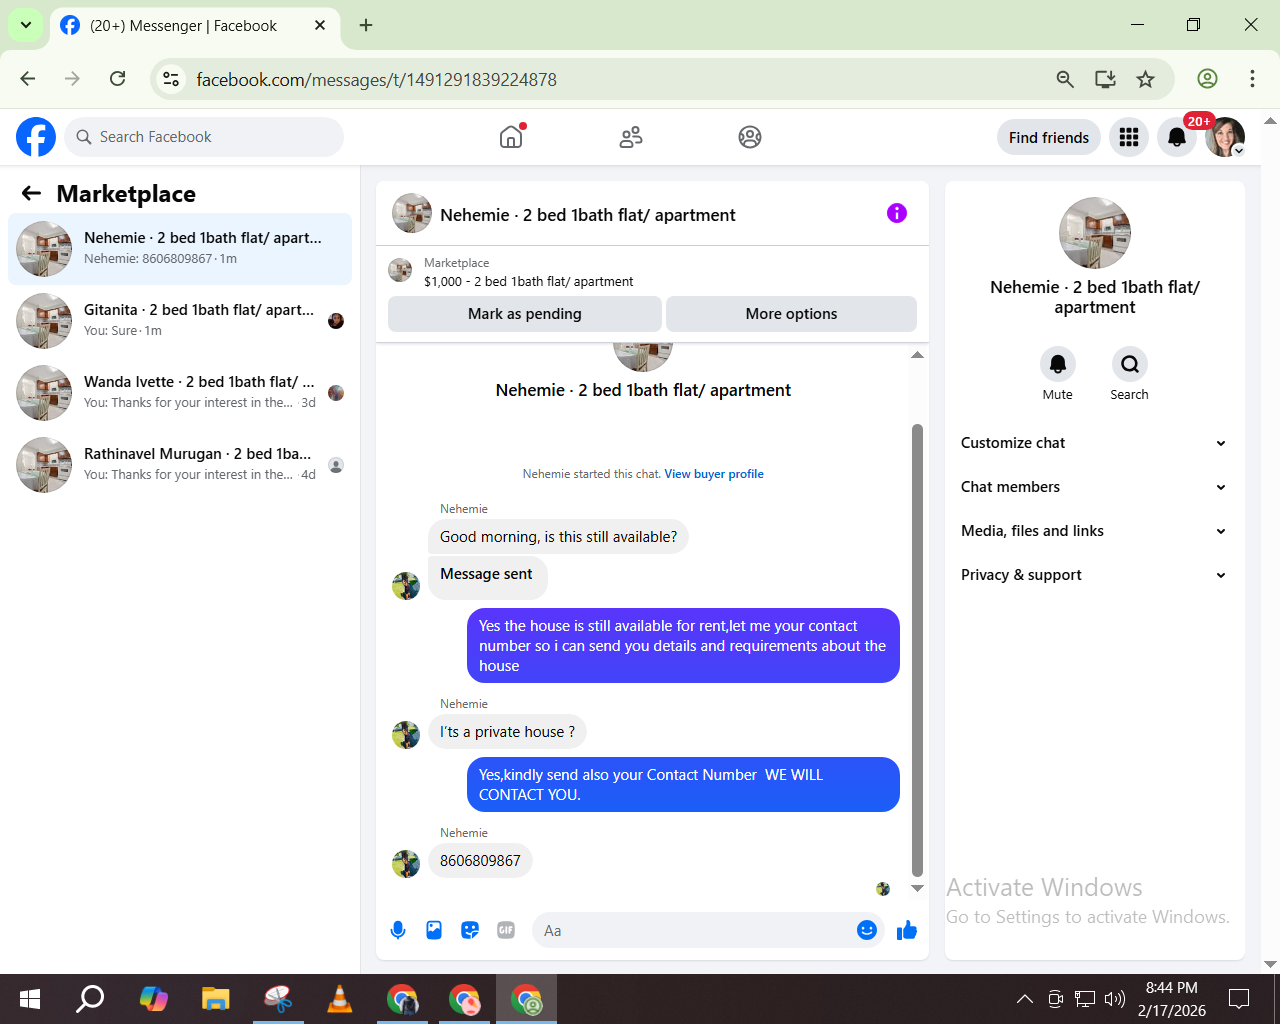The width and height of the screenshot is (1280, 1024).
Task: Open the Friends icon in top navigation
Action: (631, 137)
